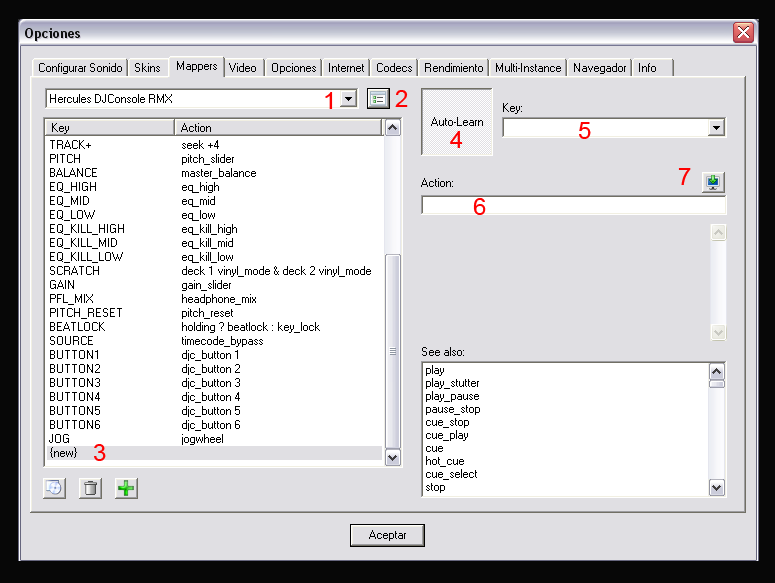Select the BUTTON5 mapping row
Image resolution: width=775 pixels, height=583 pixels.
(214, 411)
